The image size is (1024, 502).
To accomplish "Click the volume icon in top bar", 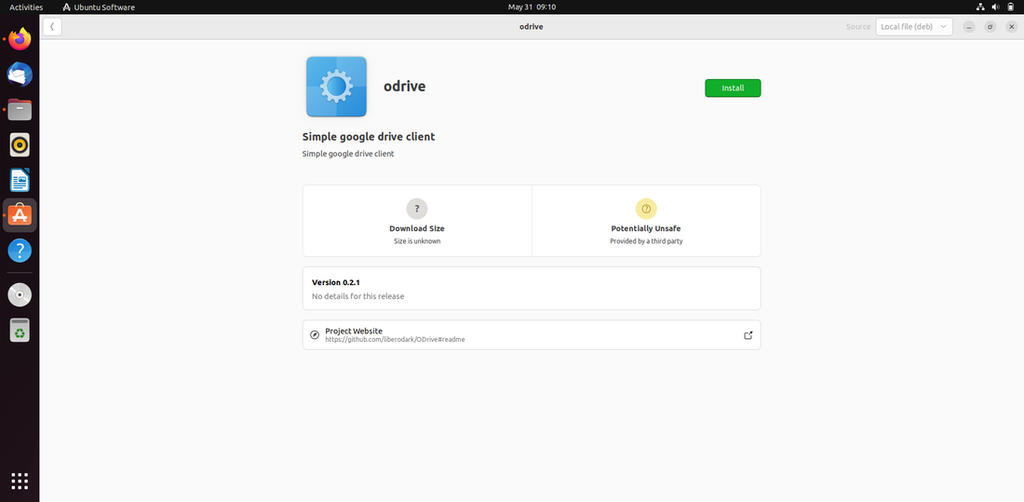I will point(995,7).
